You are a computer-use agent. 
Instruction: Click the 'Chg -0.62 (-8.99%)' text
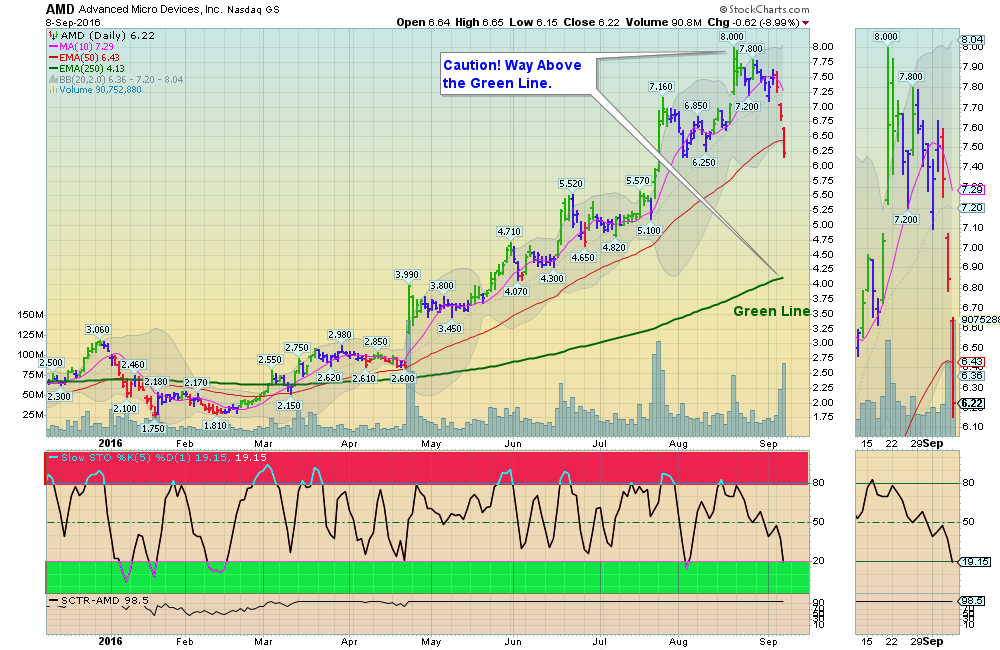click(x=753, y=22)
